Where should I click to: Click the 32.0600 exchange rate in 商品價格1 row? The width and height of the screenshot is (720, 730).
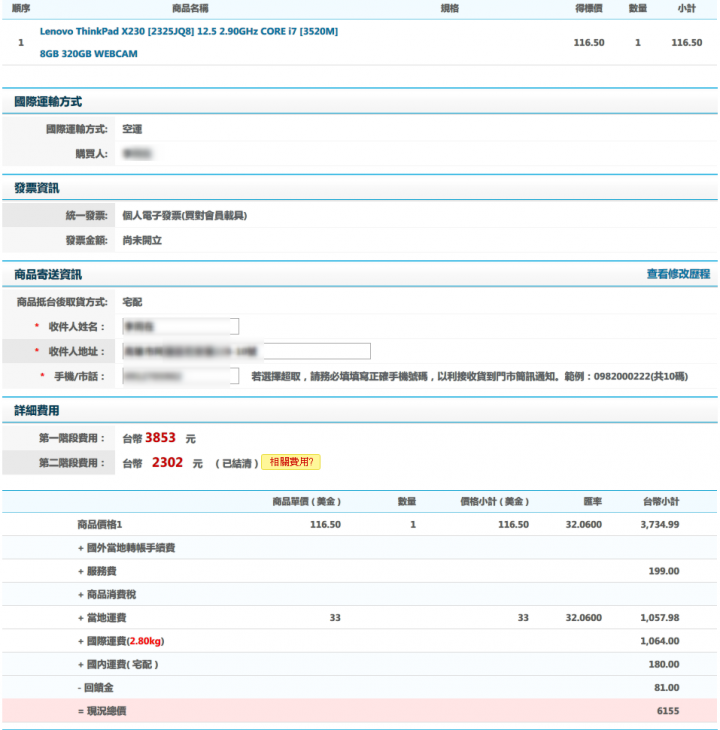pyautogui.click(x=584, y=525)
